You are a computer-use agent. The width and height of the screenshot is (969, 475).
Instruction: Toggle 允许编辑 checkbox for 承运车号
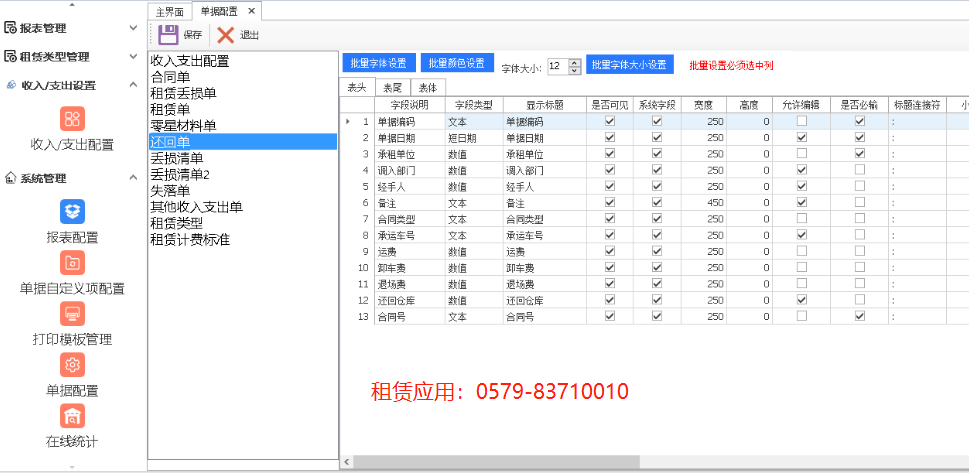(x=802, y=235)
